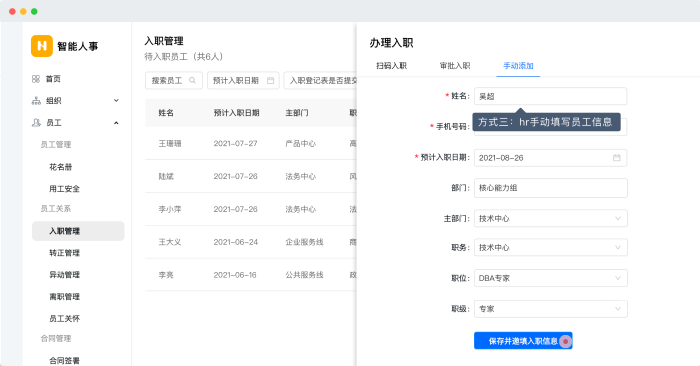Click 公共服务线 department cell
Image resolution: width=700 pixels, height=366 pixels.
(x=304, y=275)
